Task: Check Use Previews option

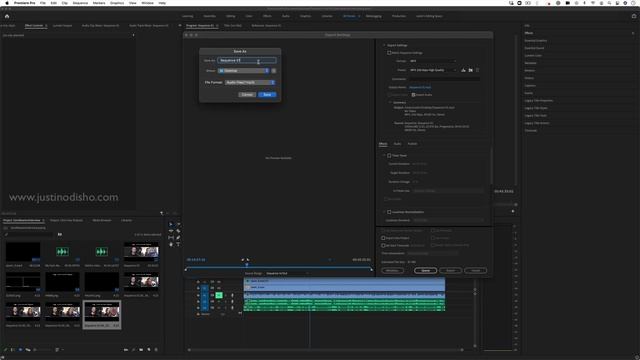Action: click(x=433, y=231)
